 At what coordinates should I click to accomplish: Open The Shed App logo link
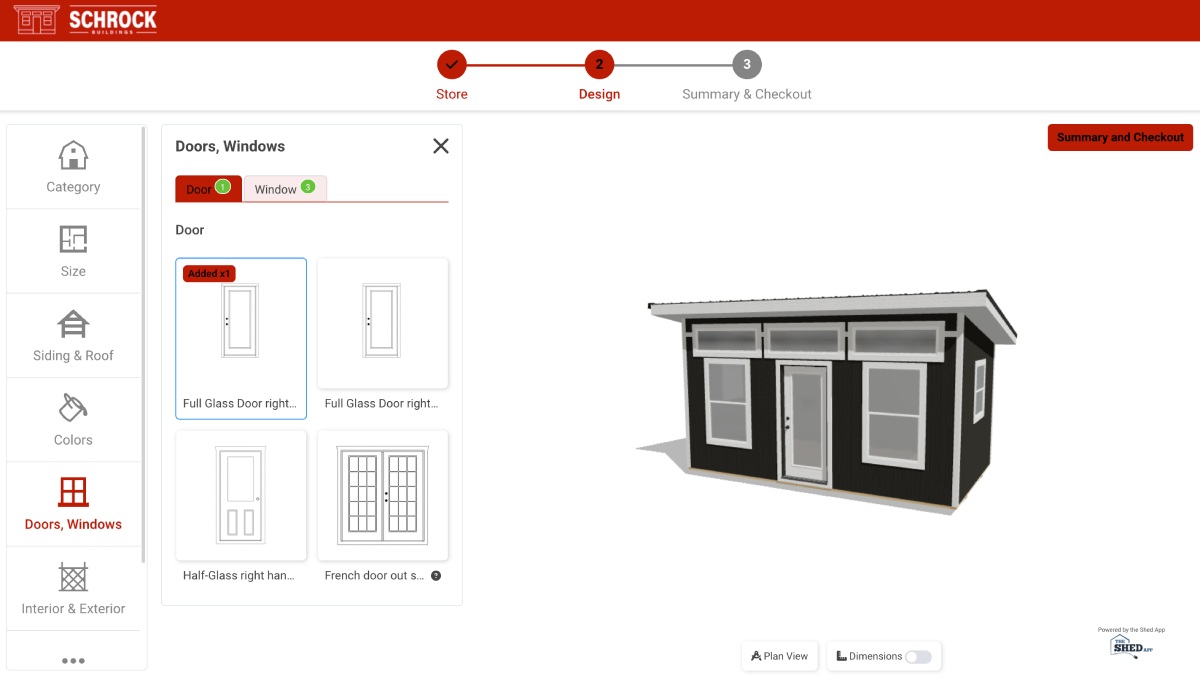[1131, 645]
